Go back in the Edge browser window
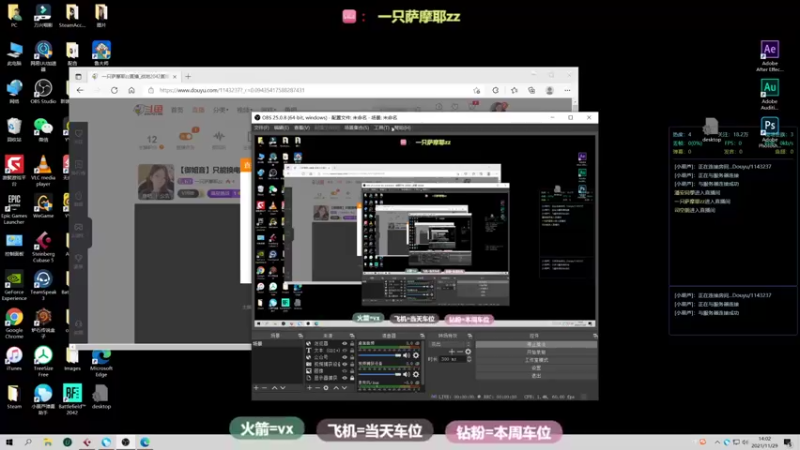The width and height of the screenshot is (800, 450). [x=80, y=90]
